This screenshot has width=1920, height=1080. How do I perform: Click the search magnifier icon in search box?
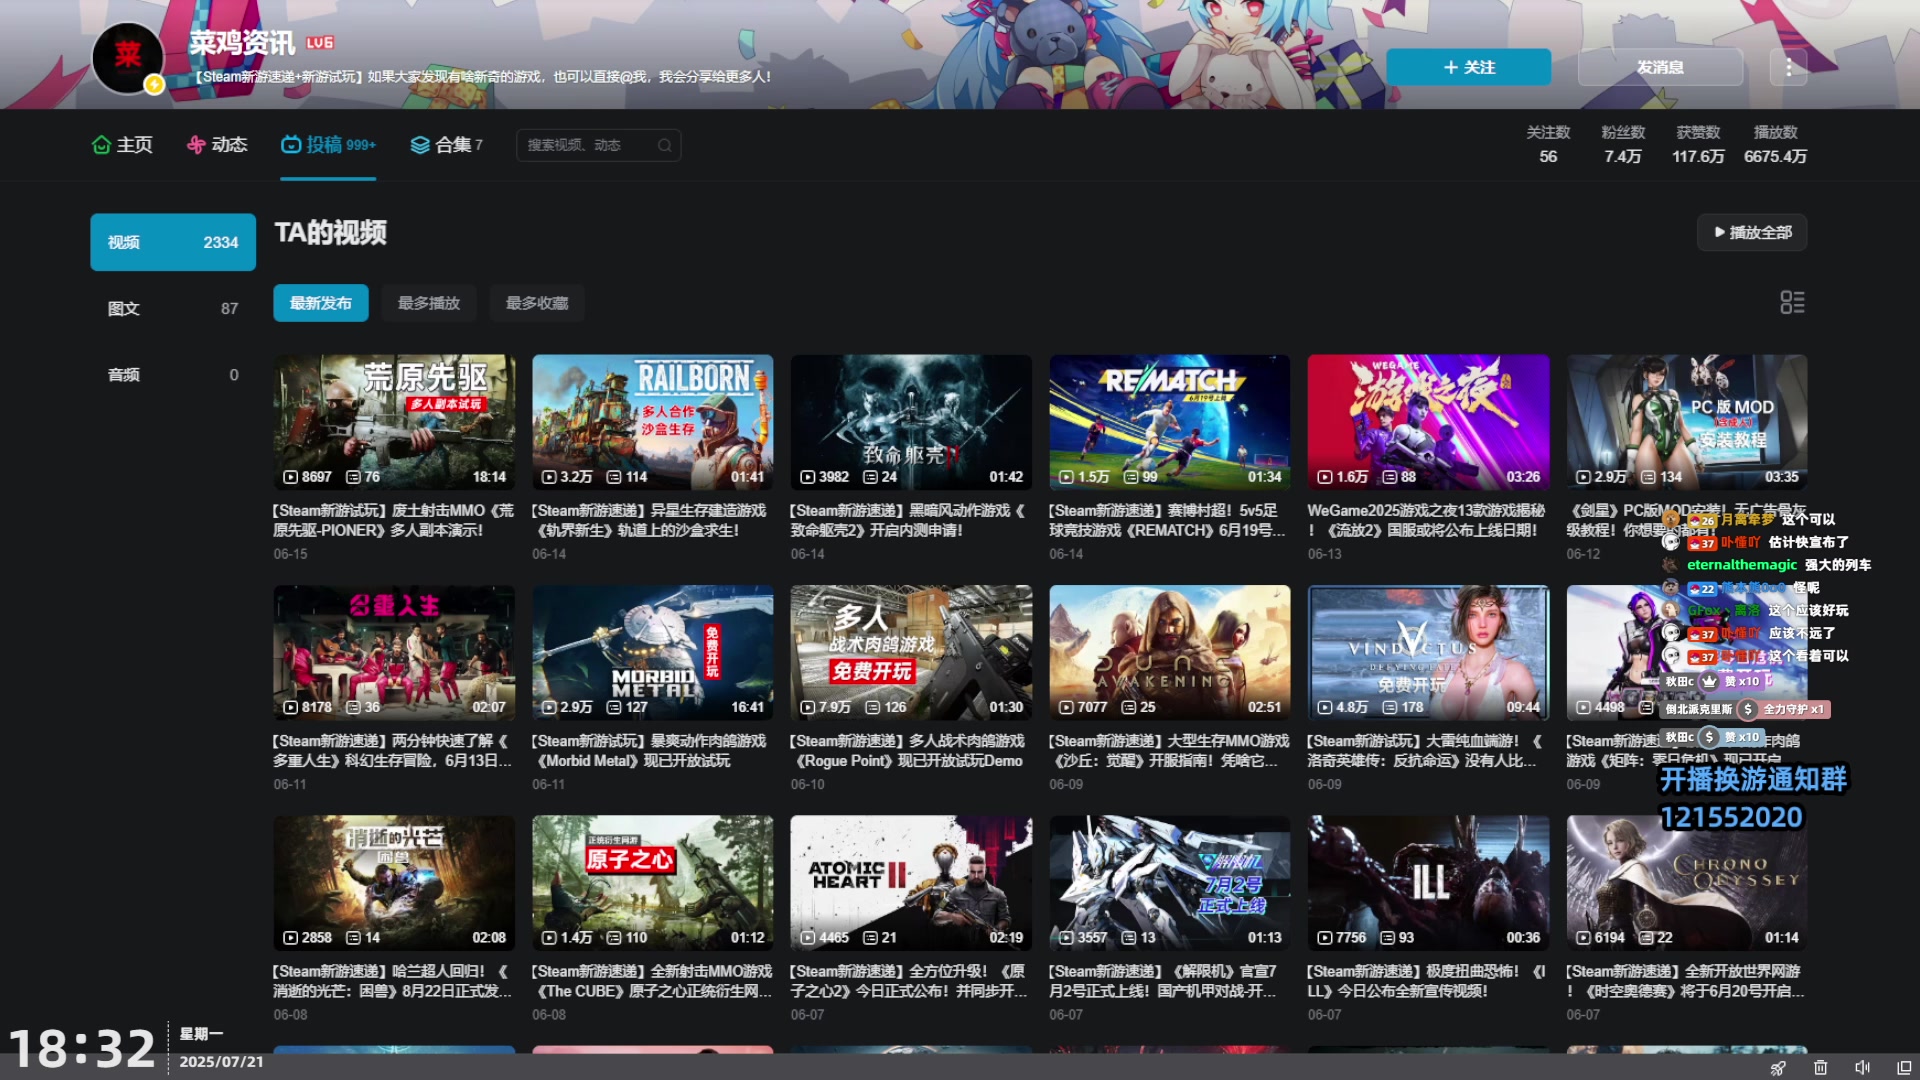[x=664, y=145]
